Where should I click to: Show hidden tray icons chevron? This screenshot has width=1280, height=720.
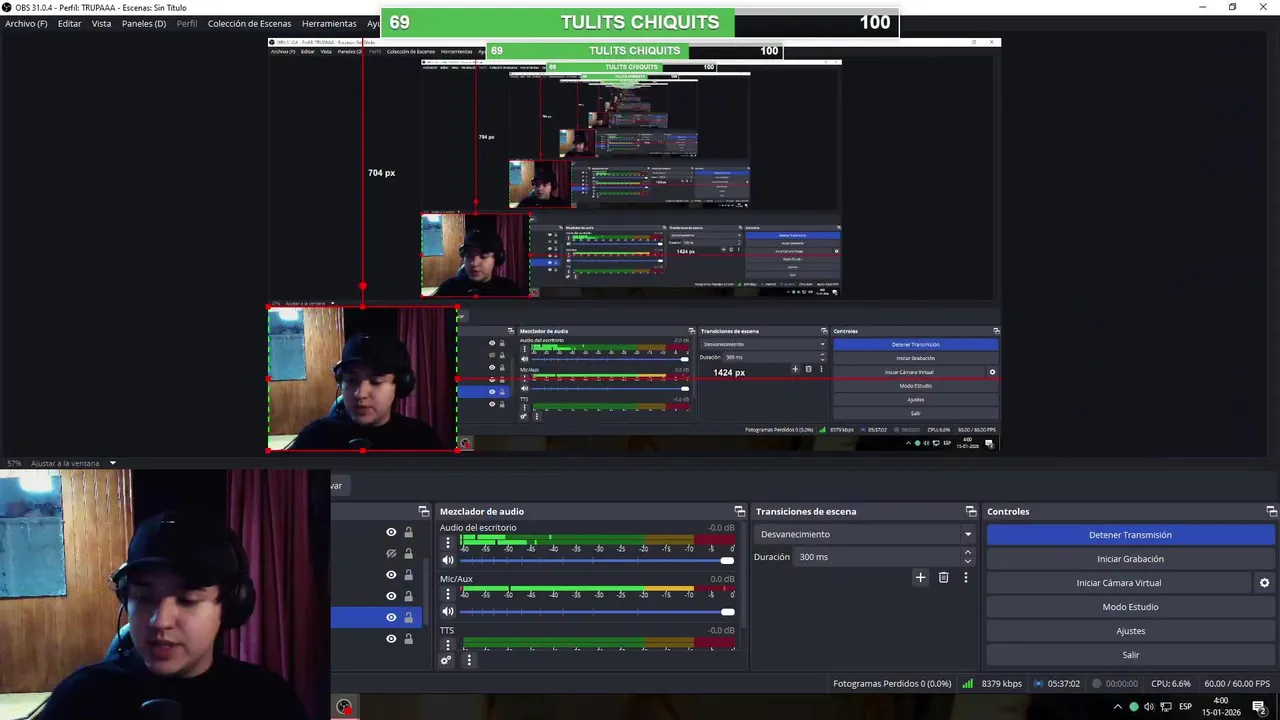(x=1117, y=707)
